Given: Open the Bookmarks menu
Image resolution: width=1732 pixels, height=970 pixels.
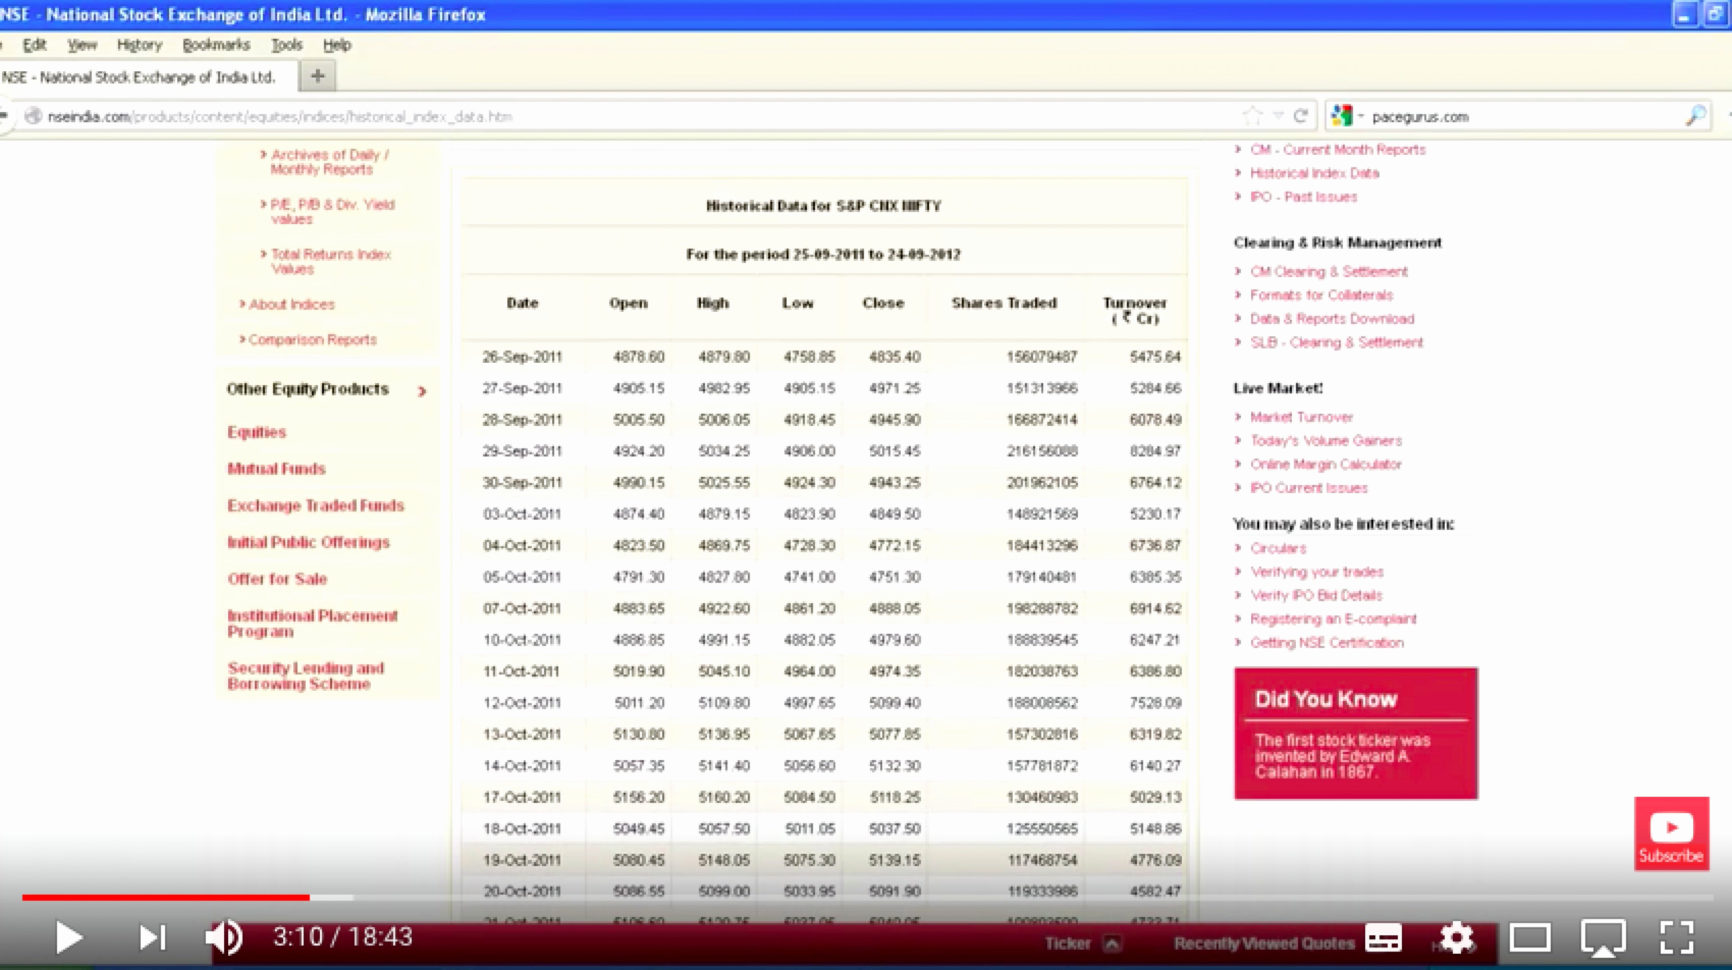Looking at the screenshot, I should click(215, 44).
